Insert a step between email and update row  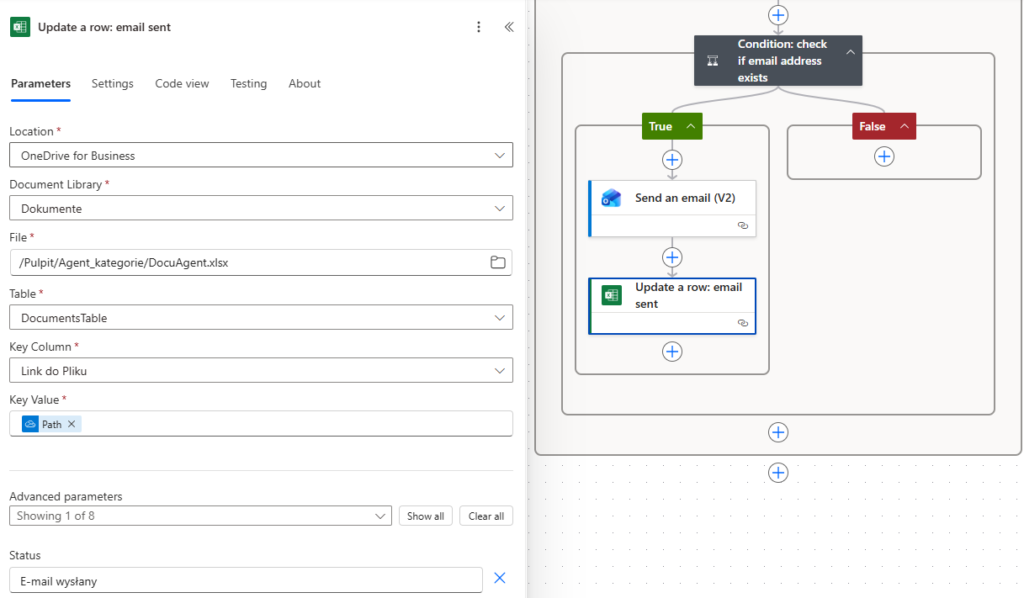672,257
